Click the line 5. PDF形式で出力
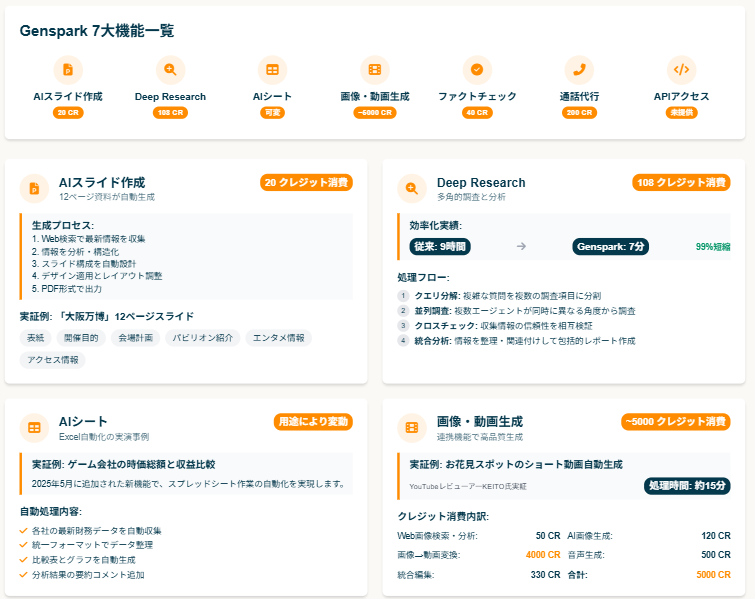This screenshot has width=755, height=599. tap(67, 289)
